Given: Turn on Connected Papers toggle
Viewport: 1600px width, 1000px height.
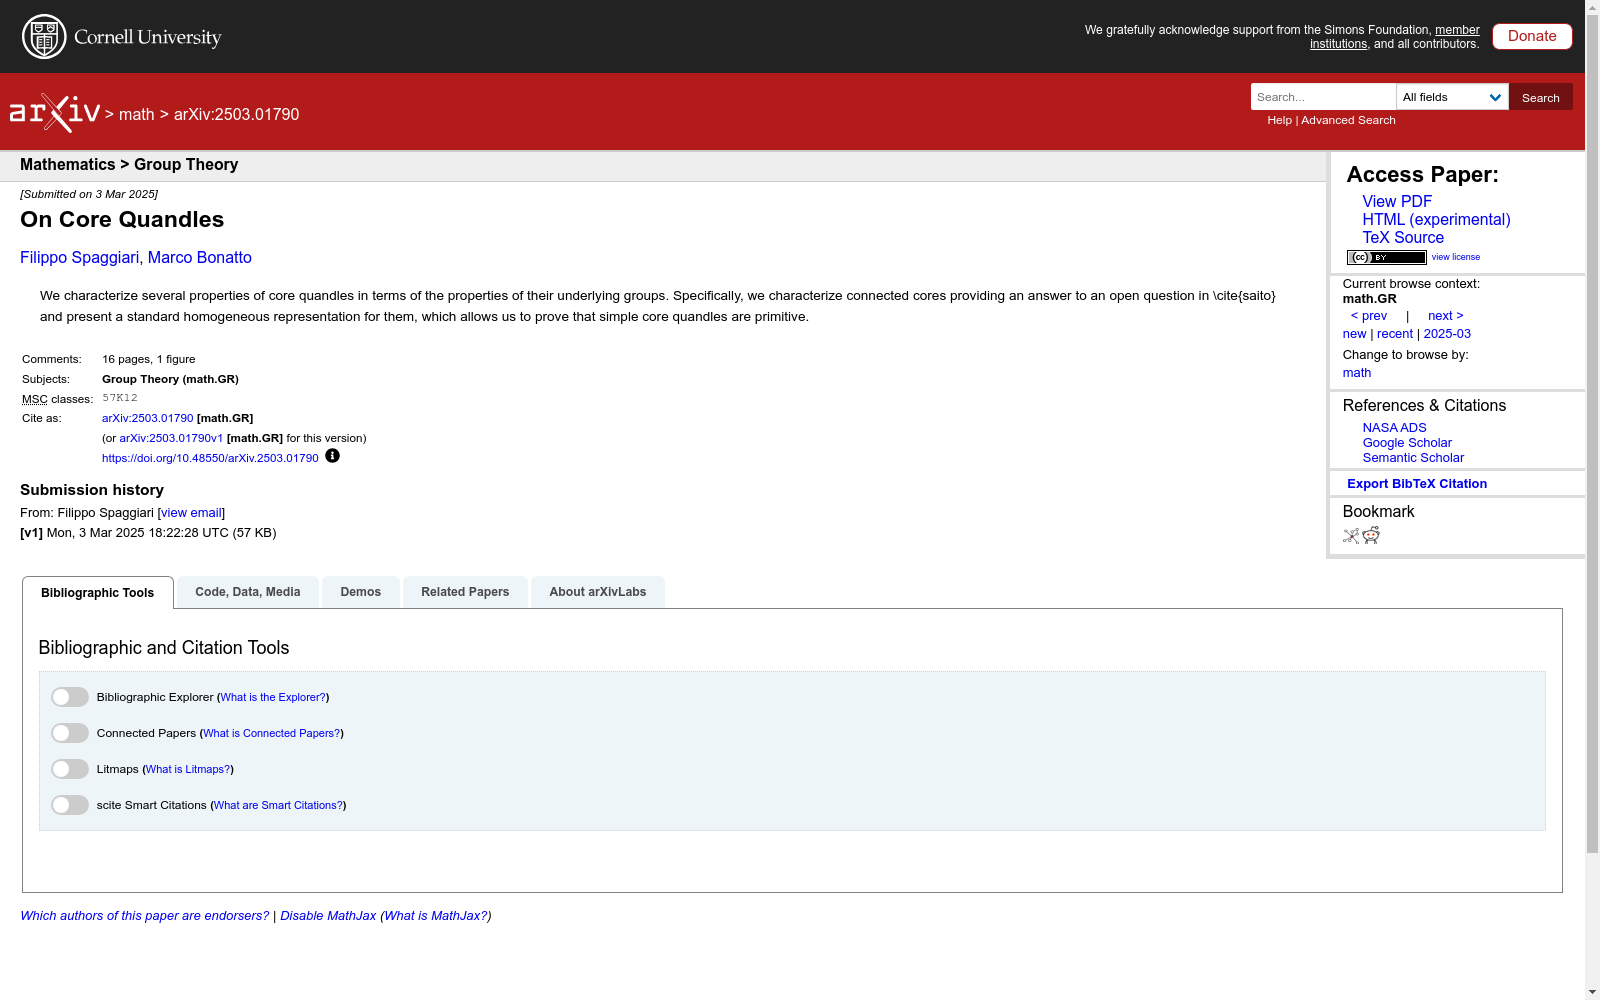Looking at the screenshot, I should (x=70, y=733).
